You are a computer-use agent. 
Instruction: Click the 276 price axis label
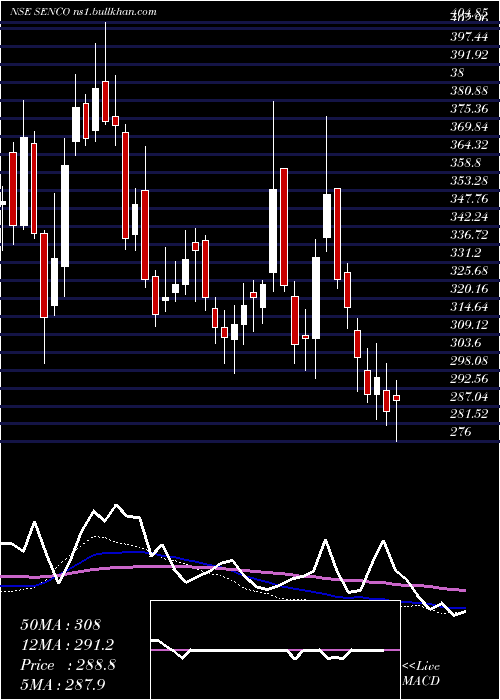click(x=461, y=432)
